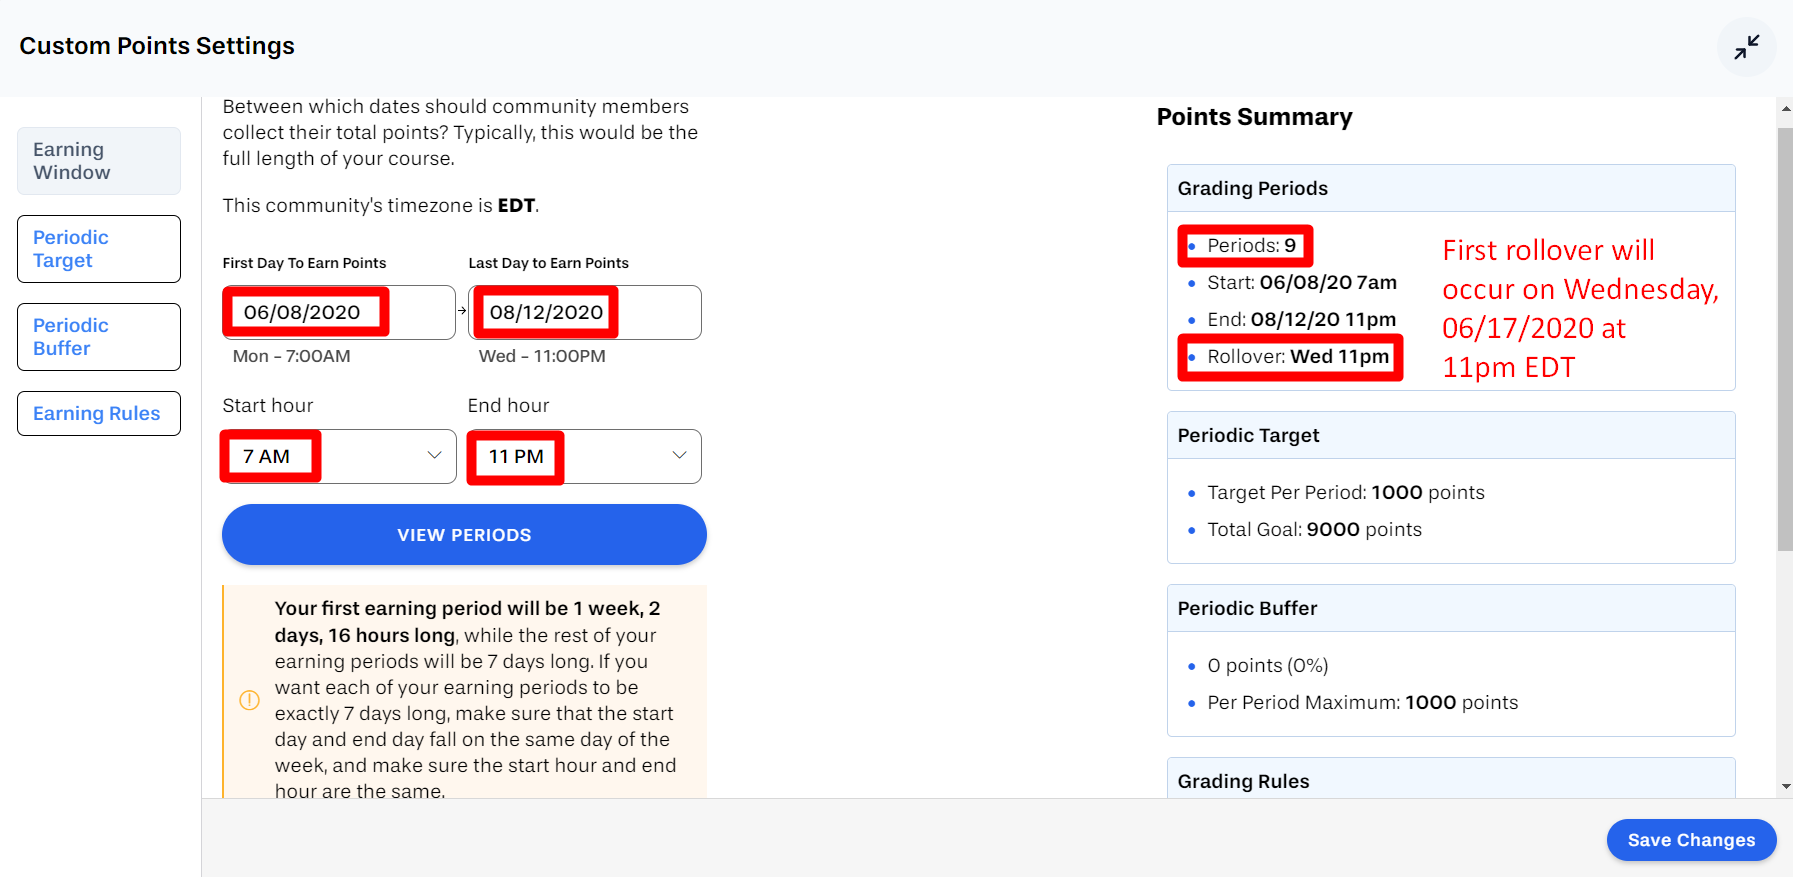
Task: Click the Save Changes button
Action: pyautogui.click(x=1691, y=840)
